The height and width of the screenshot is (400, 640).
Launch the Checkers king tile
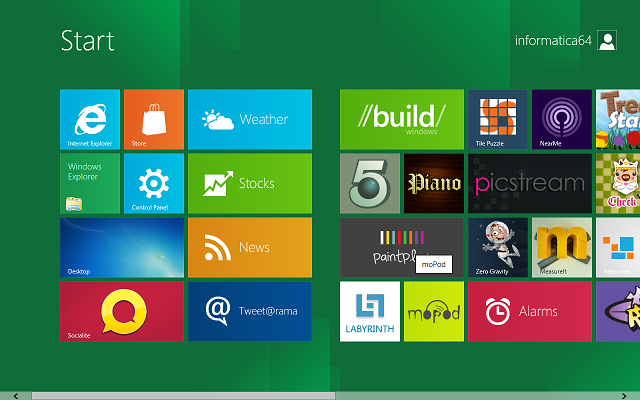(x=618, y=183)
